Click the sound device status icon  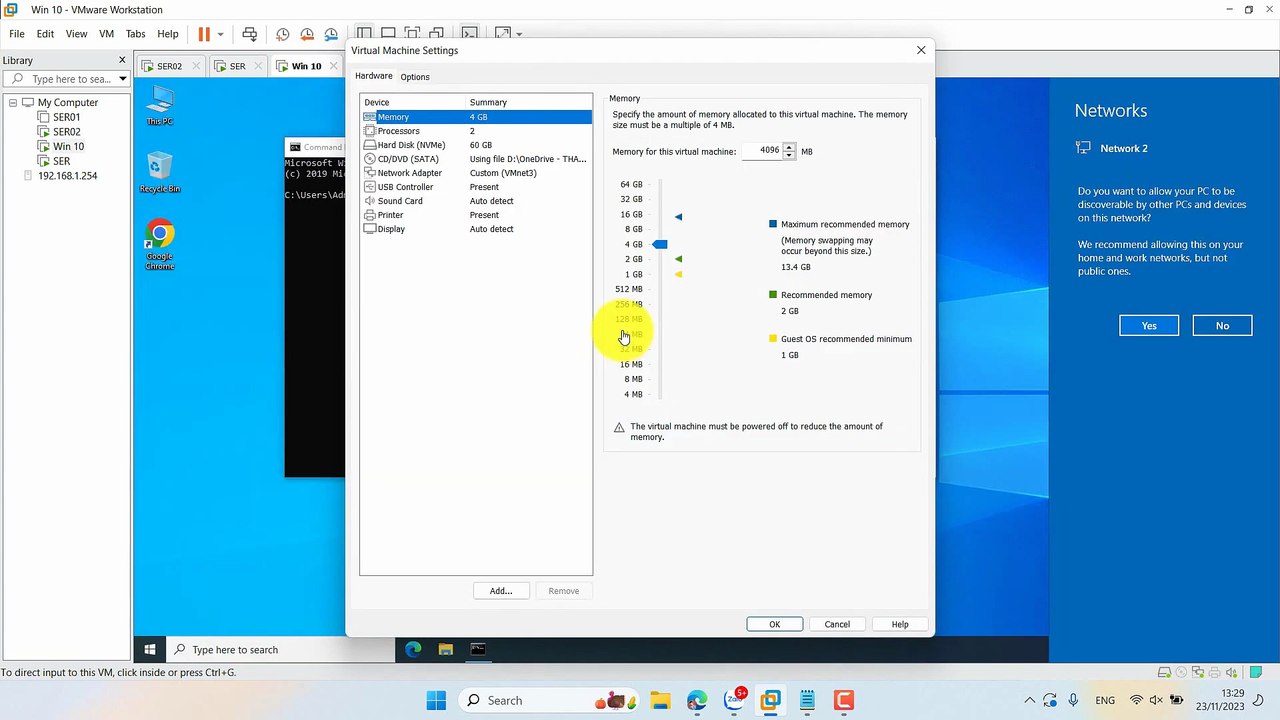(x=1231, y=672)
